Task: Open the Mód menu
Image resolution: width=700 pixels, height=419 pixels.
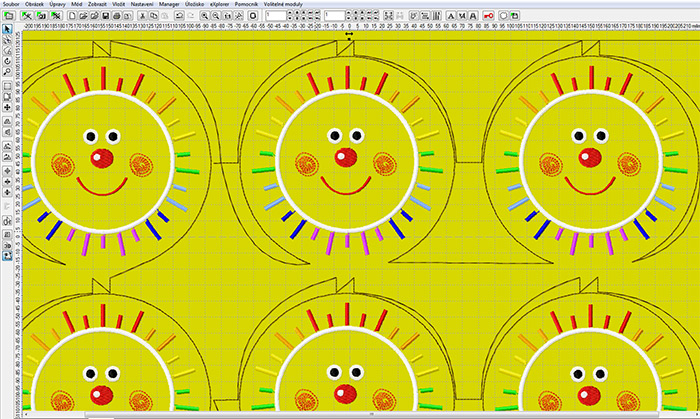Action: point(76,4)
